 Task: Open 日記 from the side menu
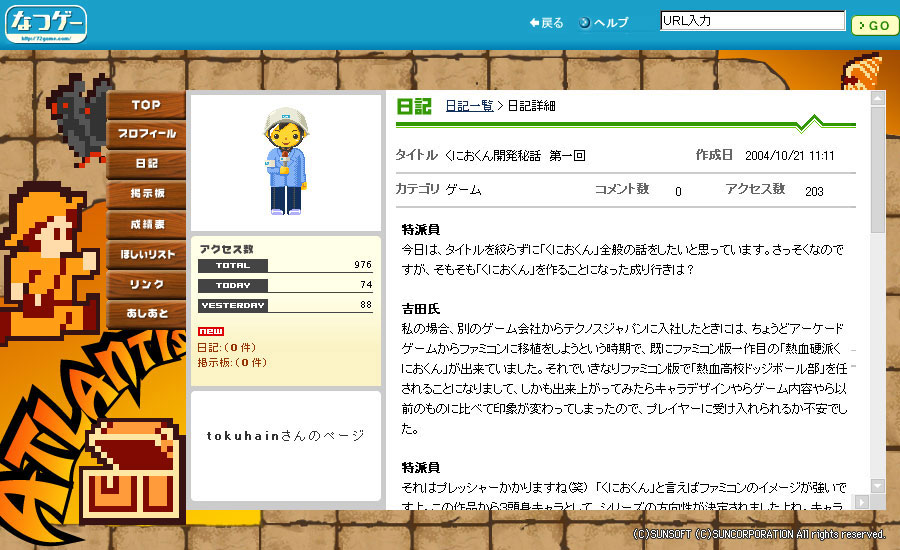[146, 164]
